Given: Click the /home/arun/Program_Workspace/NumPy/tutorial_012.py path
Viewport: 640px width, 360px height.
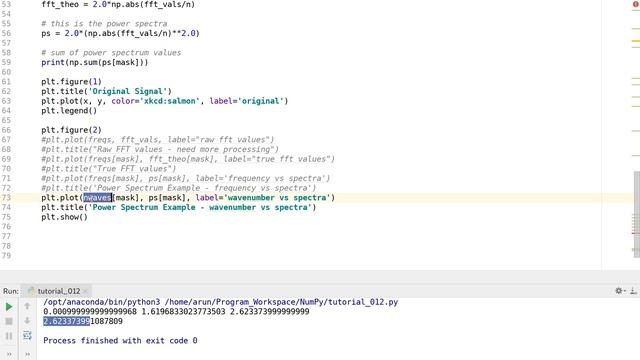Looking at the screenshot, I should (x=281, y=302).
